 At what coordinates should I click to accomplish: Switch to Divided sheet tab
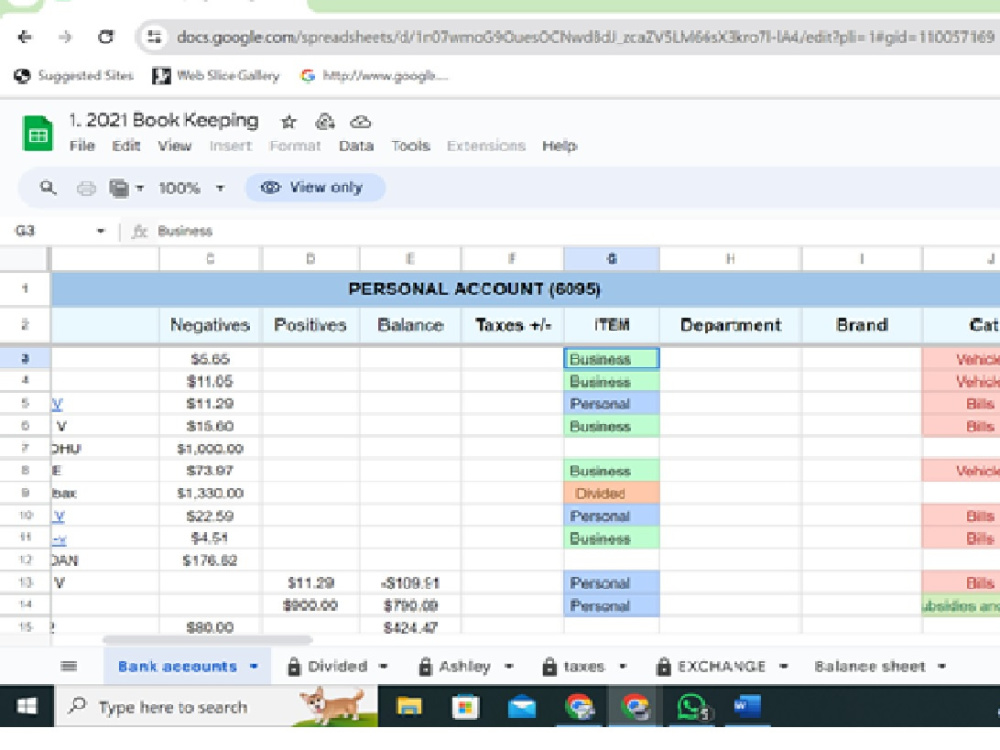(337, 666)
